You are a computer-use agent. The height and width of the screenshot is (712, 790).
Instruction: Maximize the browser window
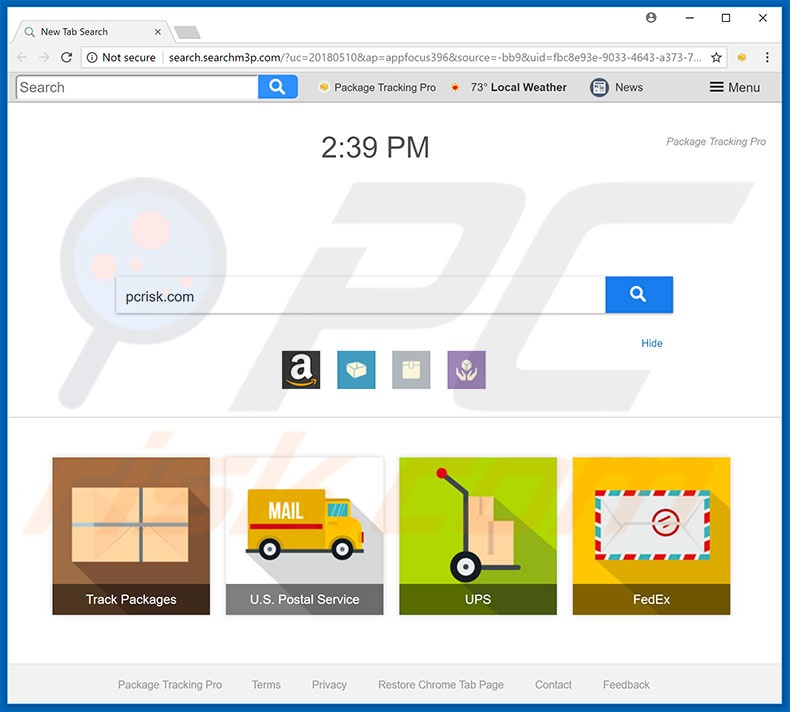(726, 18)
